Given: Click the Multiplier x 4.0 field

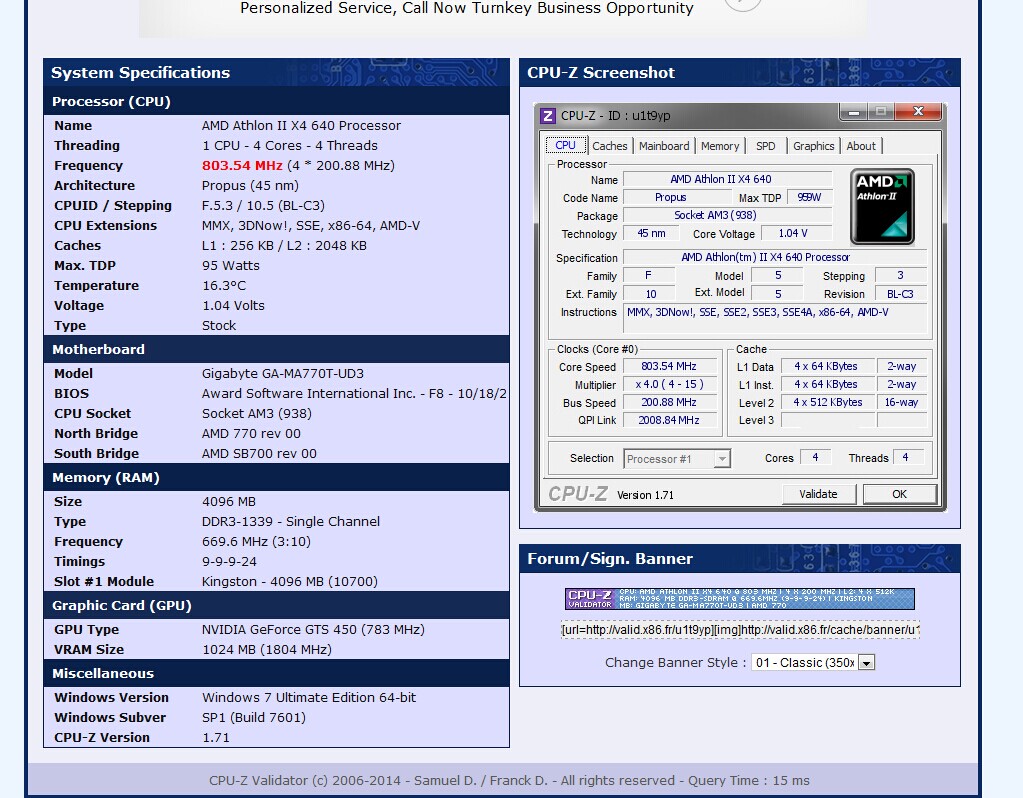Looking at the screenshot, I should pos(669,384).
